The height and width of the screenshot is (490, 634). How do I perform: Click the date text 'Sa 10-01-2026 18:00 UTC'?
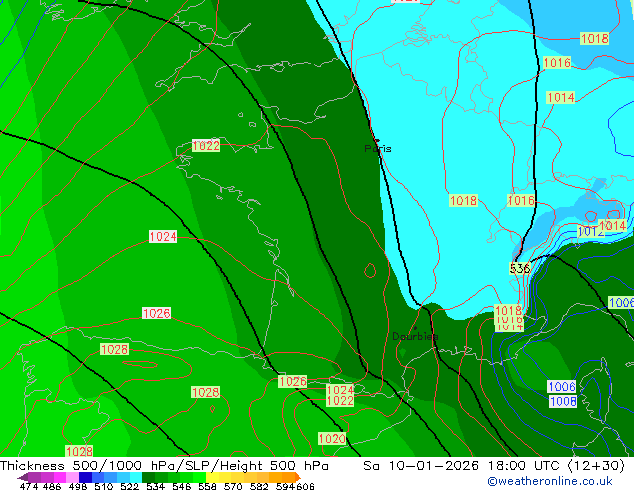[463, 466]
